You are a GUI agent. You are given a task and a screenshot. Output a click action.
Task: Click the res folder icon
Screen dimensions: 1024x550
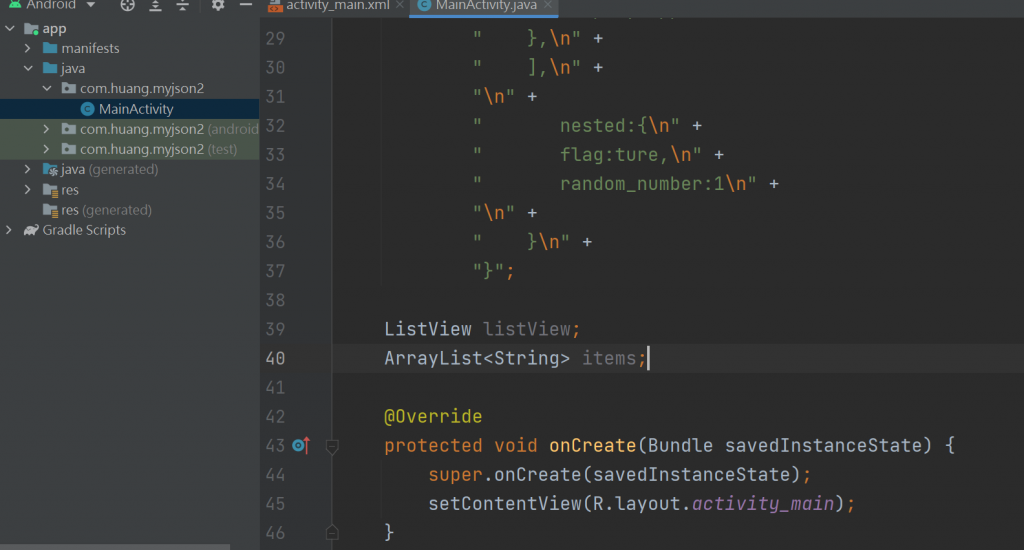tap(50, 190)
